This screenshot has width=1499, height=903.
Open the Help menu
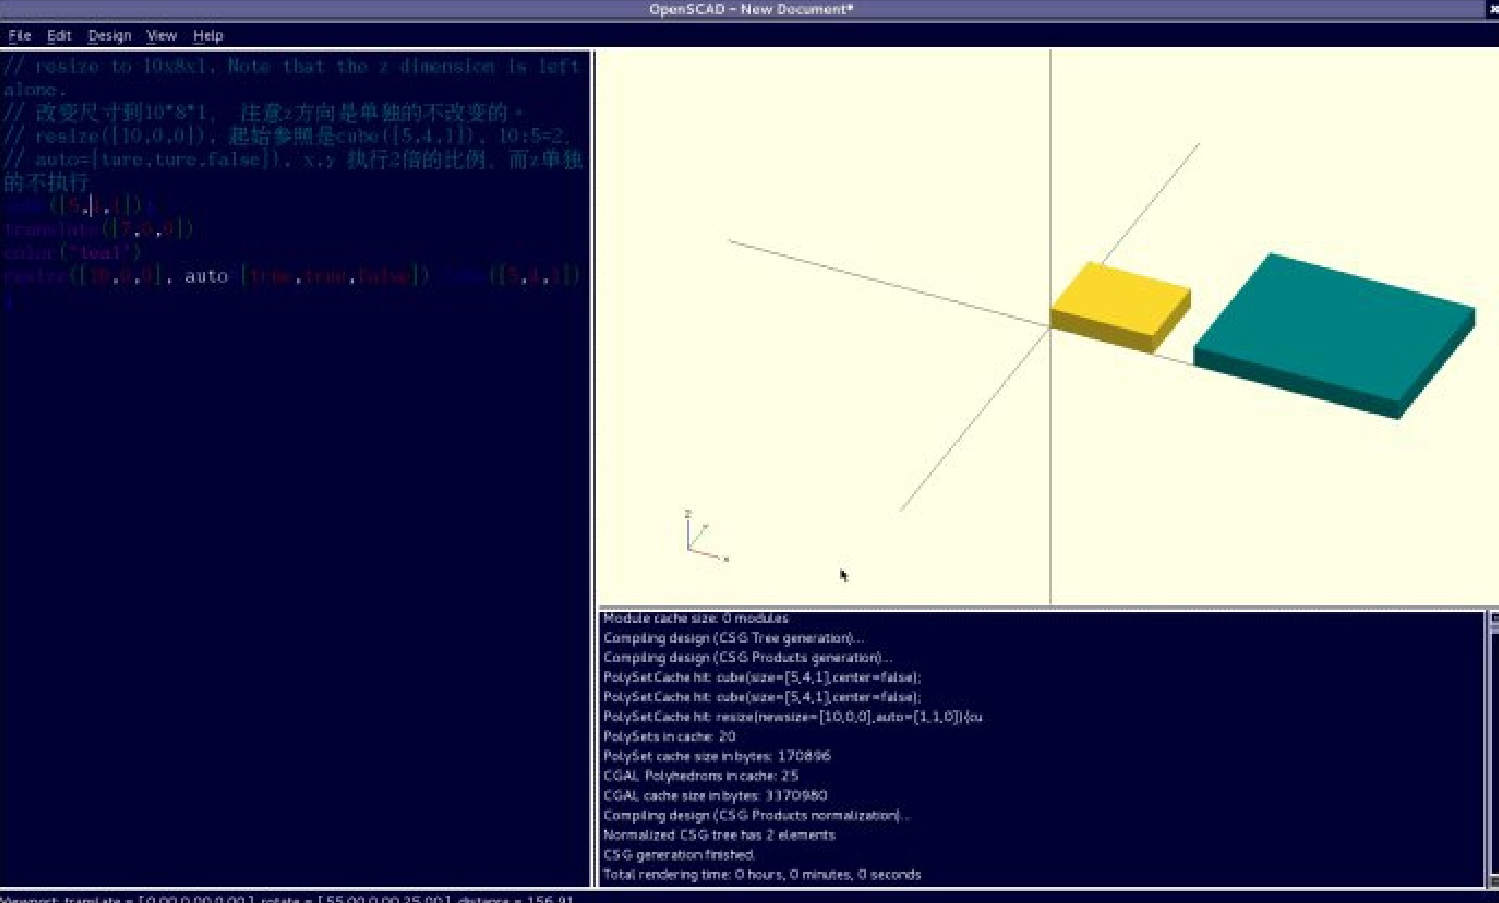pyautogui.click(x=208, y=36)
